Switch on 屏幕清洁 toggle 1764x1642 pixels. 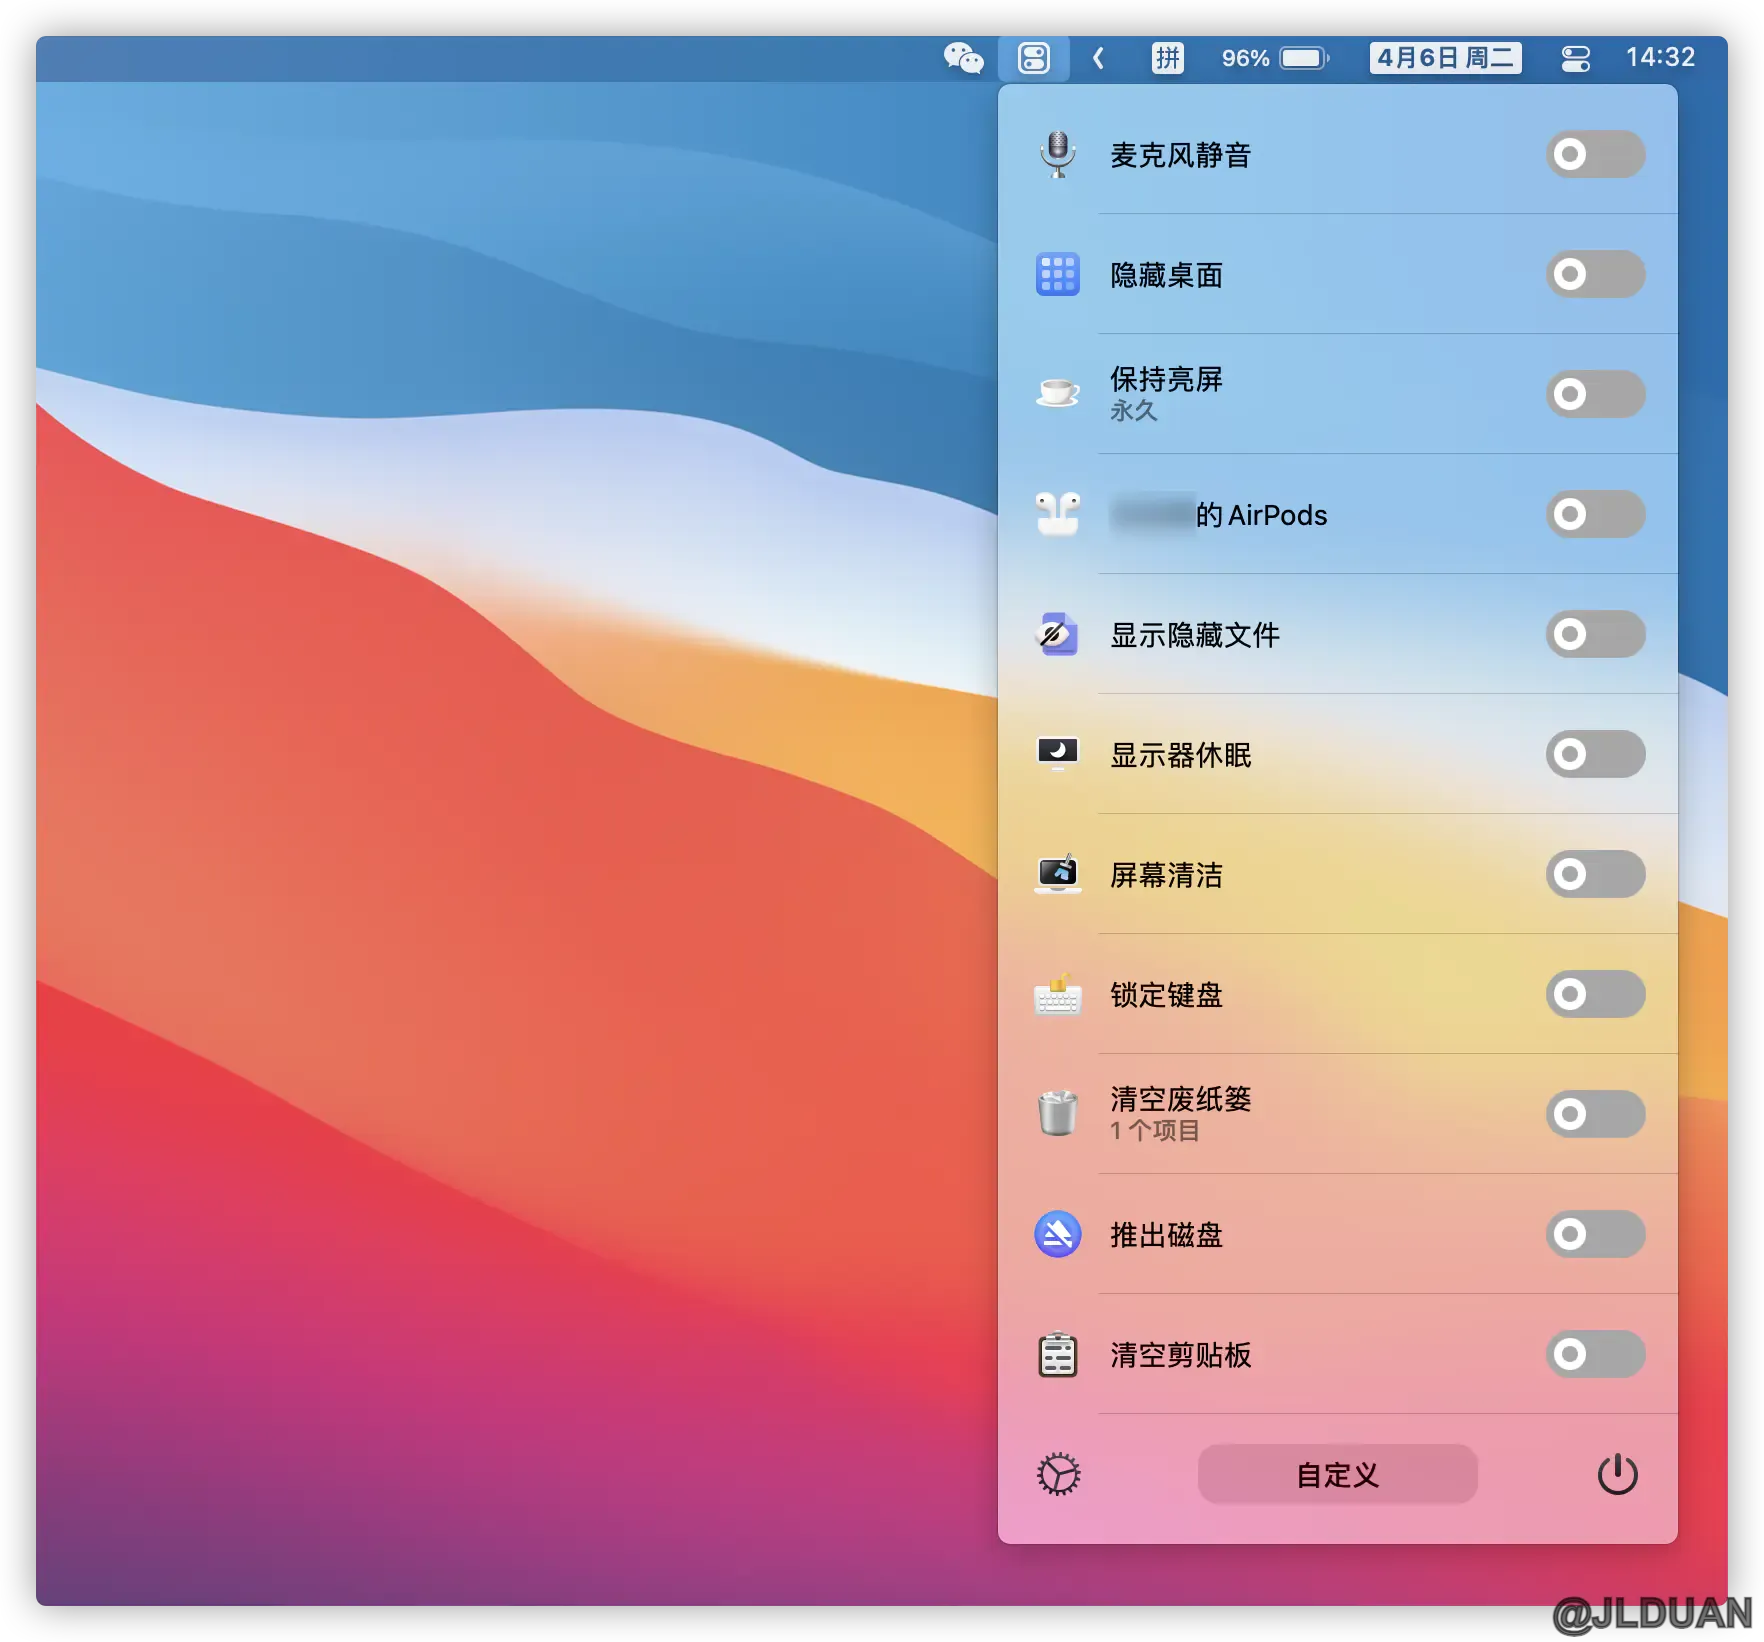click(1595, 874)
